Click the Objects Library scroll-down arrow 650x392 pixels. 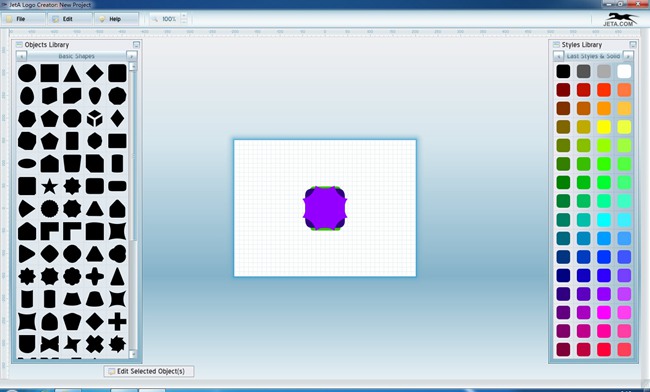pos(133,353)
